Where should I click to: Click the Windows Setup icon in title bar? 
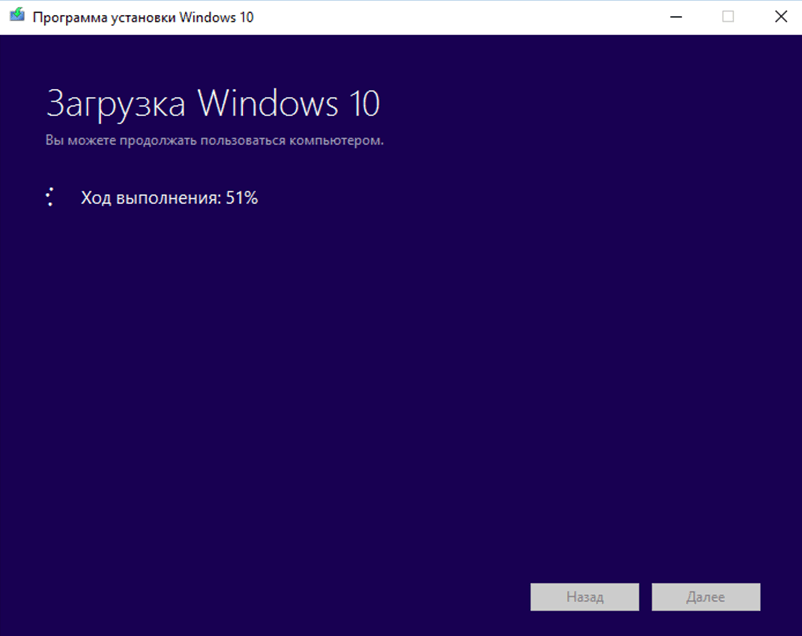[16, 17]
